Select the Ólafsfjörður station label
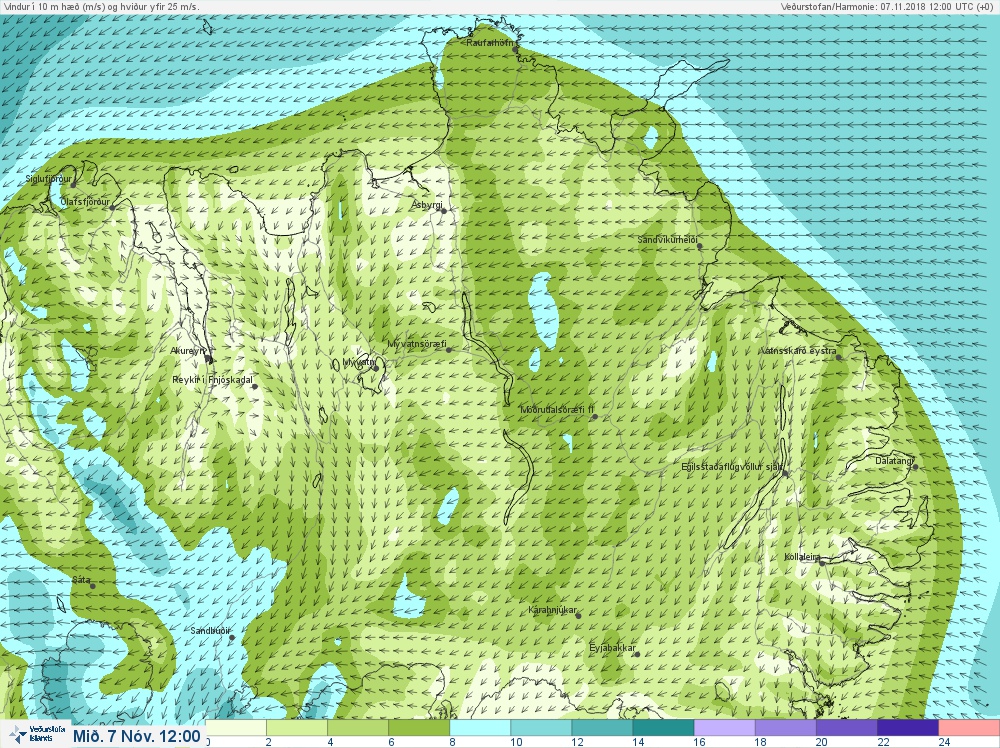 point(85,202)
